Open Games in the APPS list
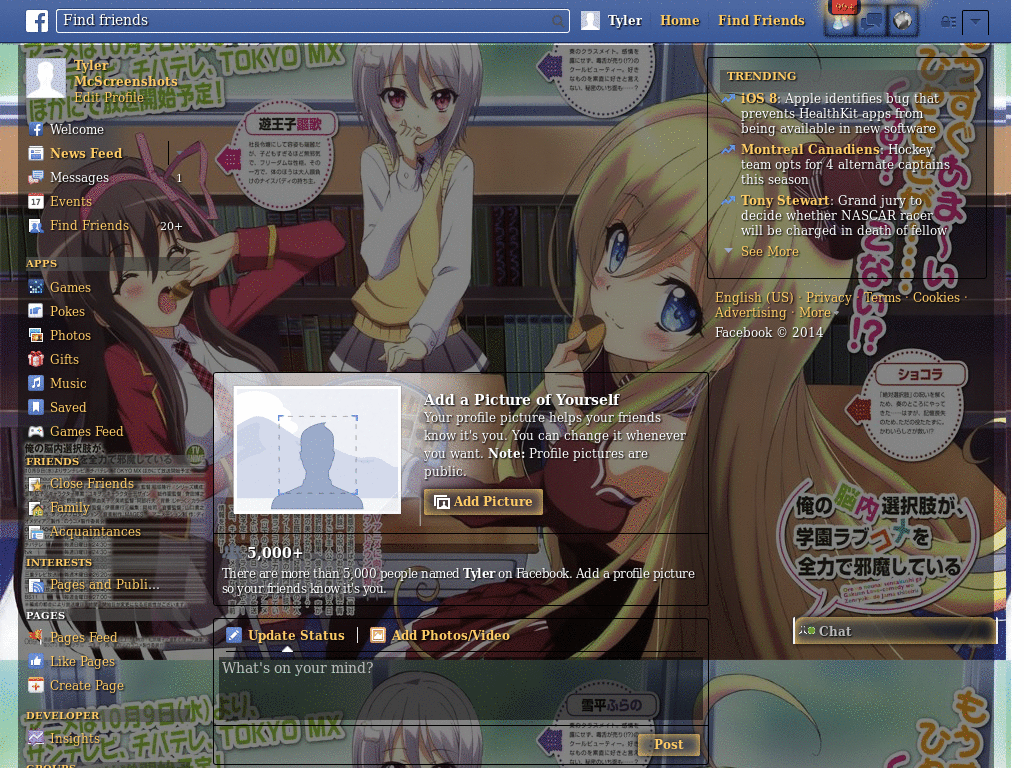The image size is (1024, 768). [70, 287]
